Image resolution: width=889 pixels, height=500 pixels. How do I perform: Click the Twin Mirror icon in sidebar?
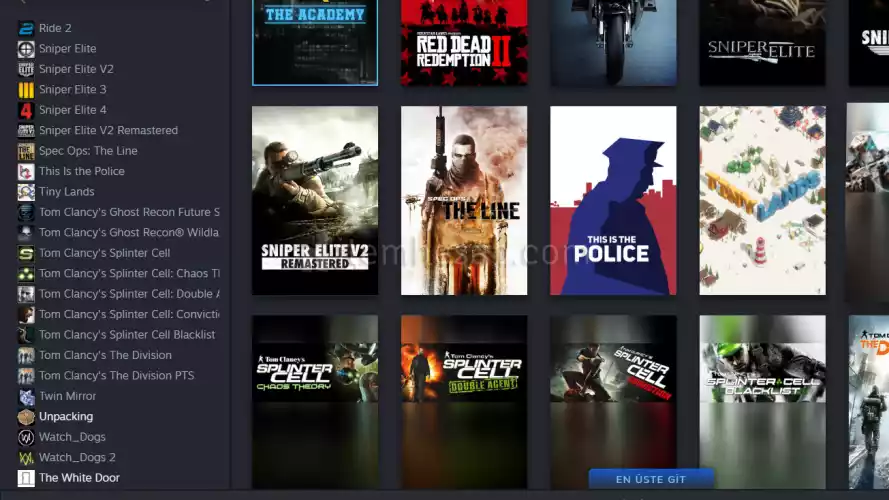(x=26, y=397)
